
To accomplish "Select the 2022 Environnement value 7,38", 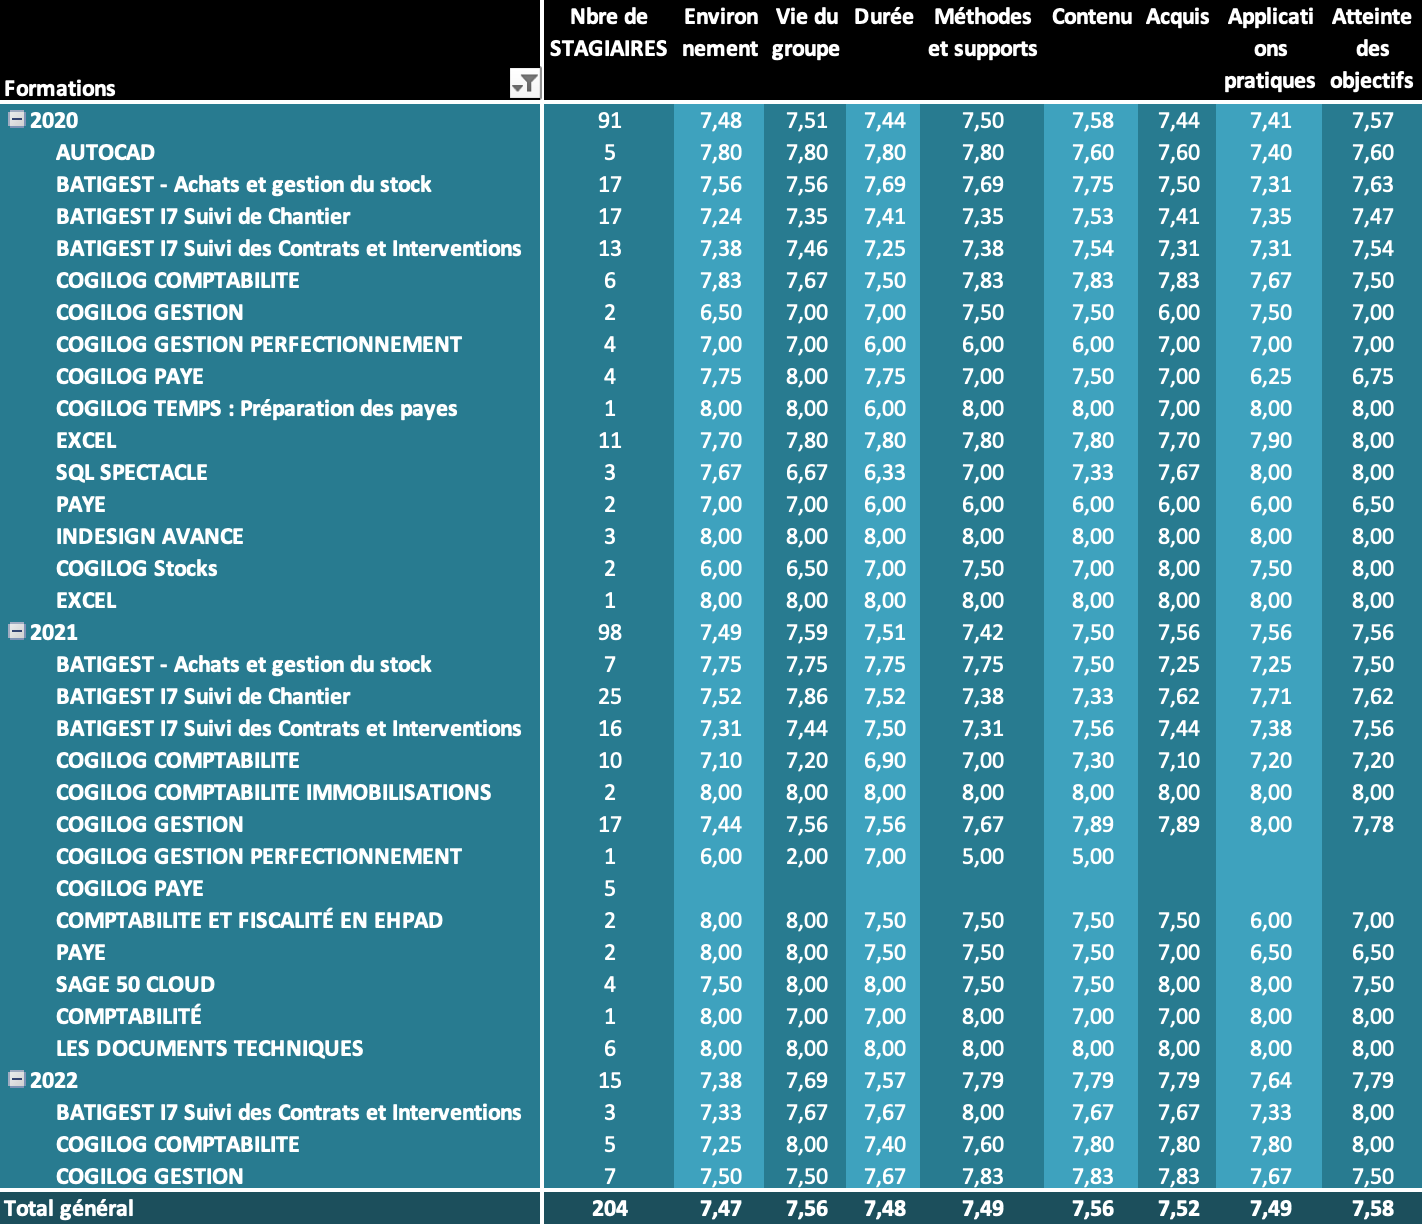I will pos(721,1080).
